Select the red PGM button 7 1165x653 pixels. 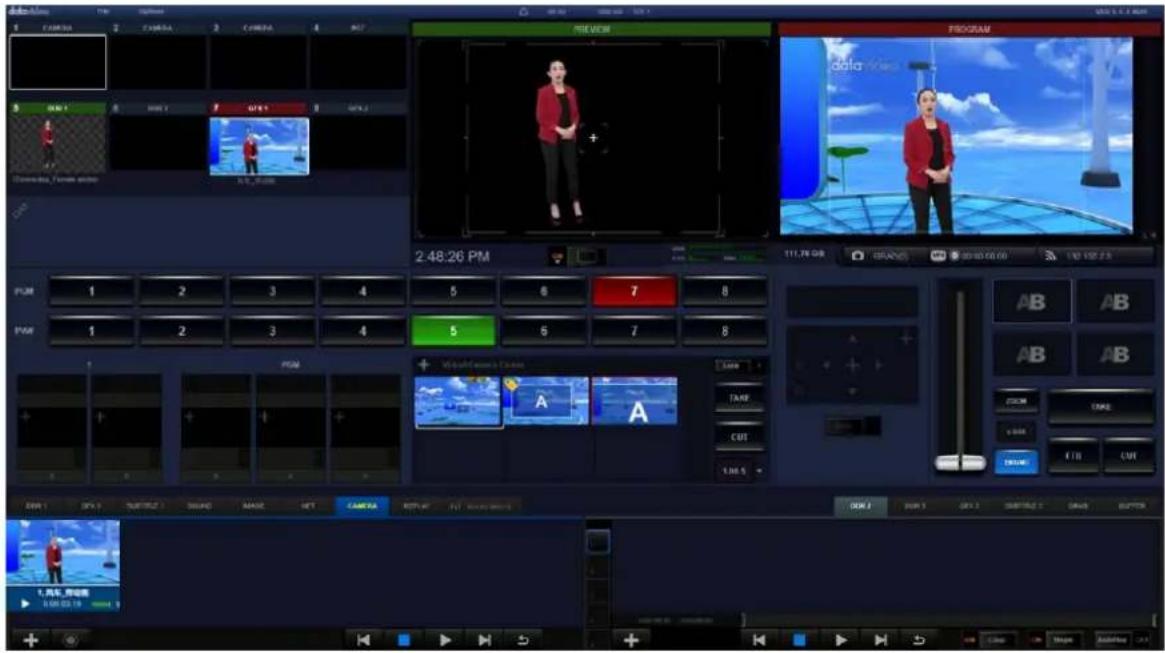634,291
